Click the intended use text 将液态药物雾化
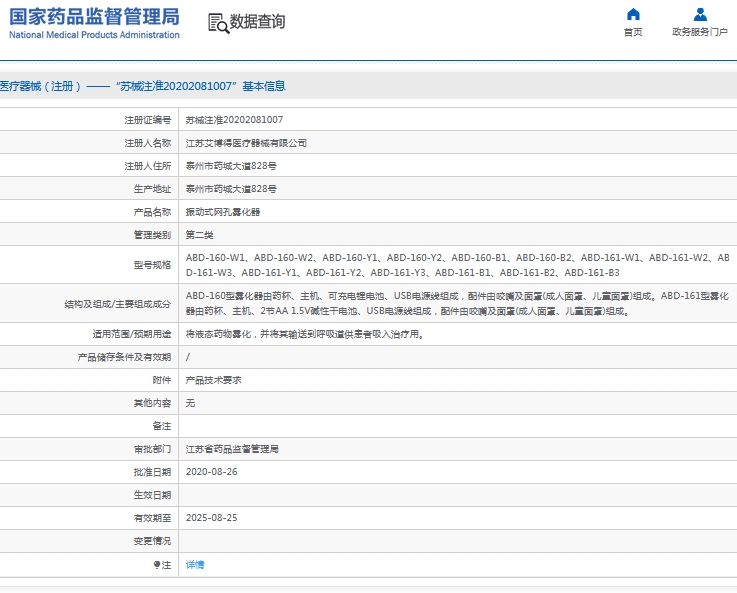737x593 pixels. pos(305,334)
